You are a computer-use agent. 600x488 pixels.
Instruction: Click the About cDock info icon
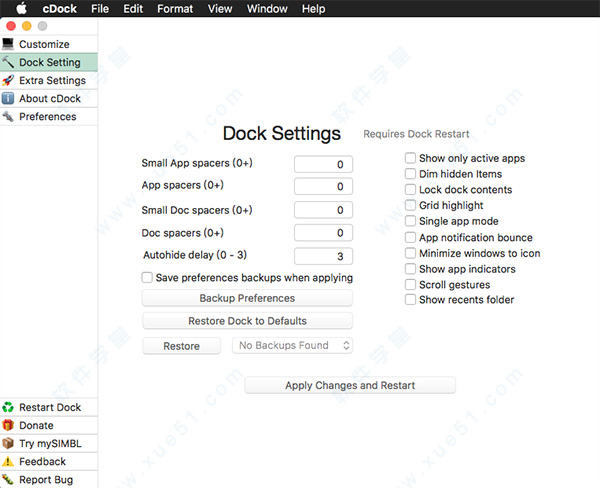[8, 98]
